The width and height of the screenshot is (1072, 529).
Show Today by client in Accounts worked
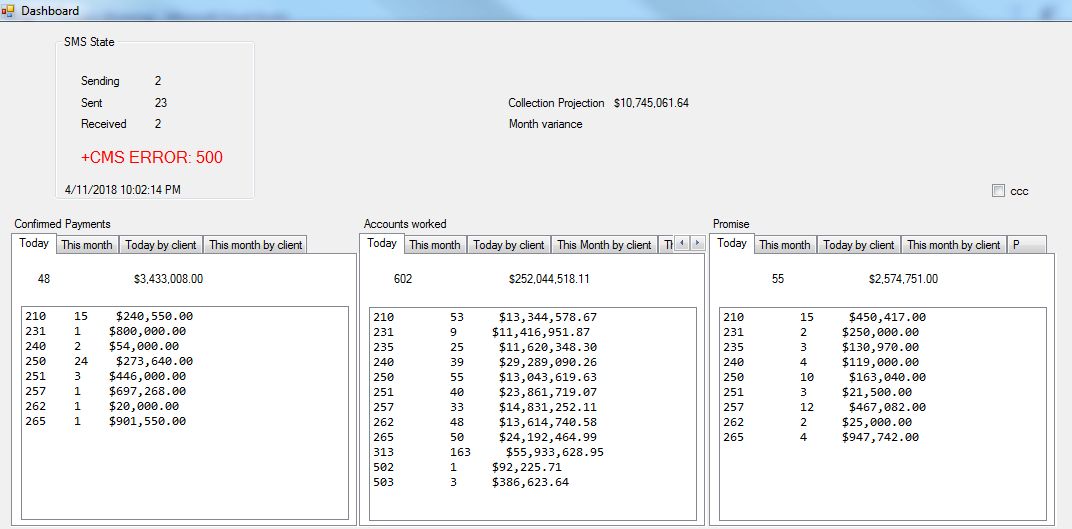click(x=509, y=245)
